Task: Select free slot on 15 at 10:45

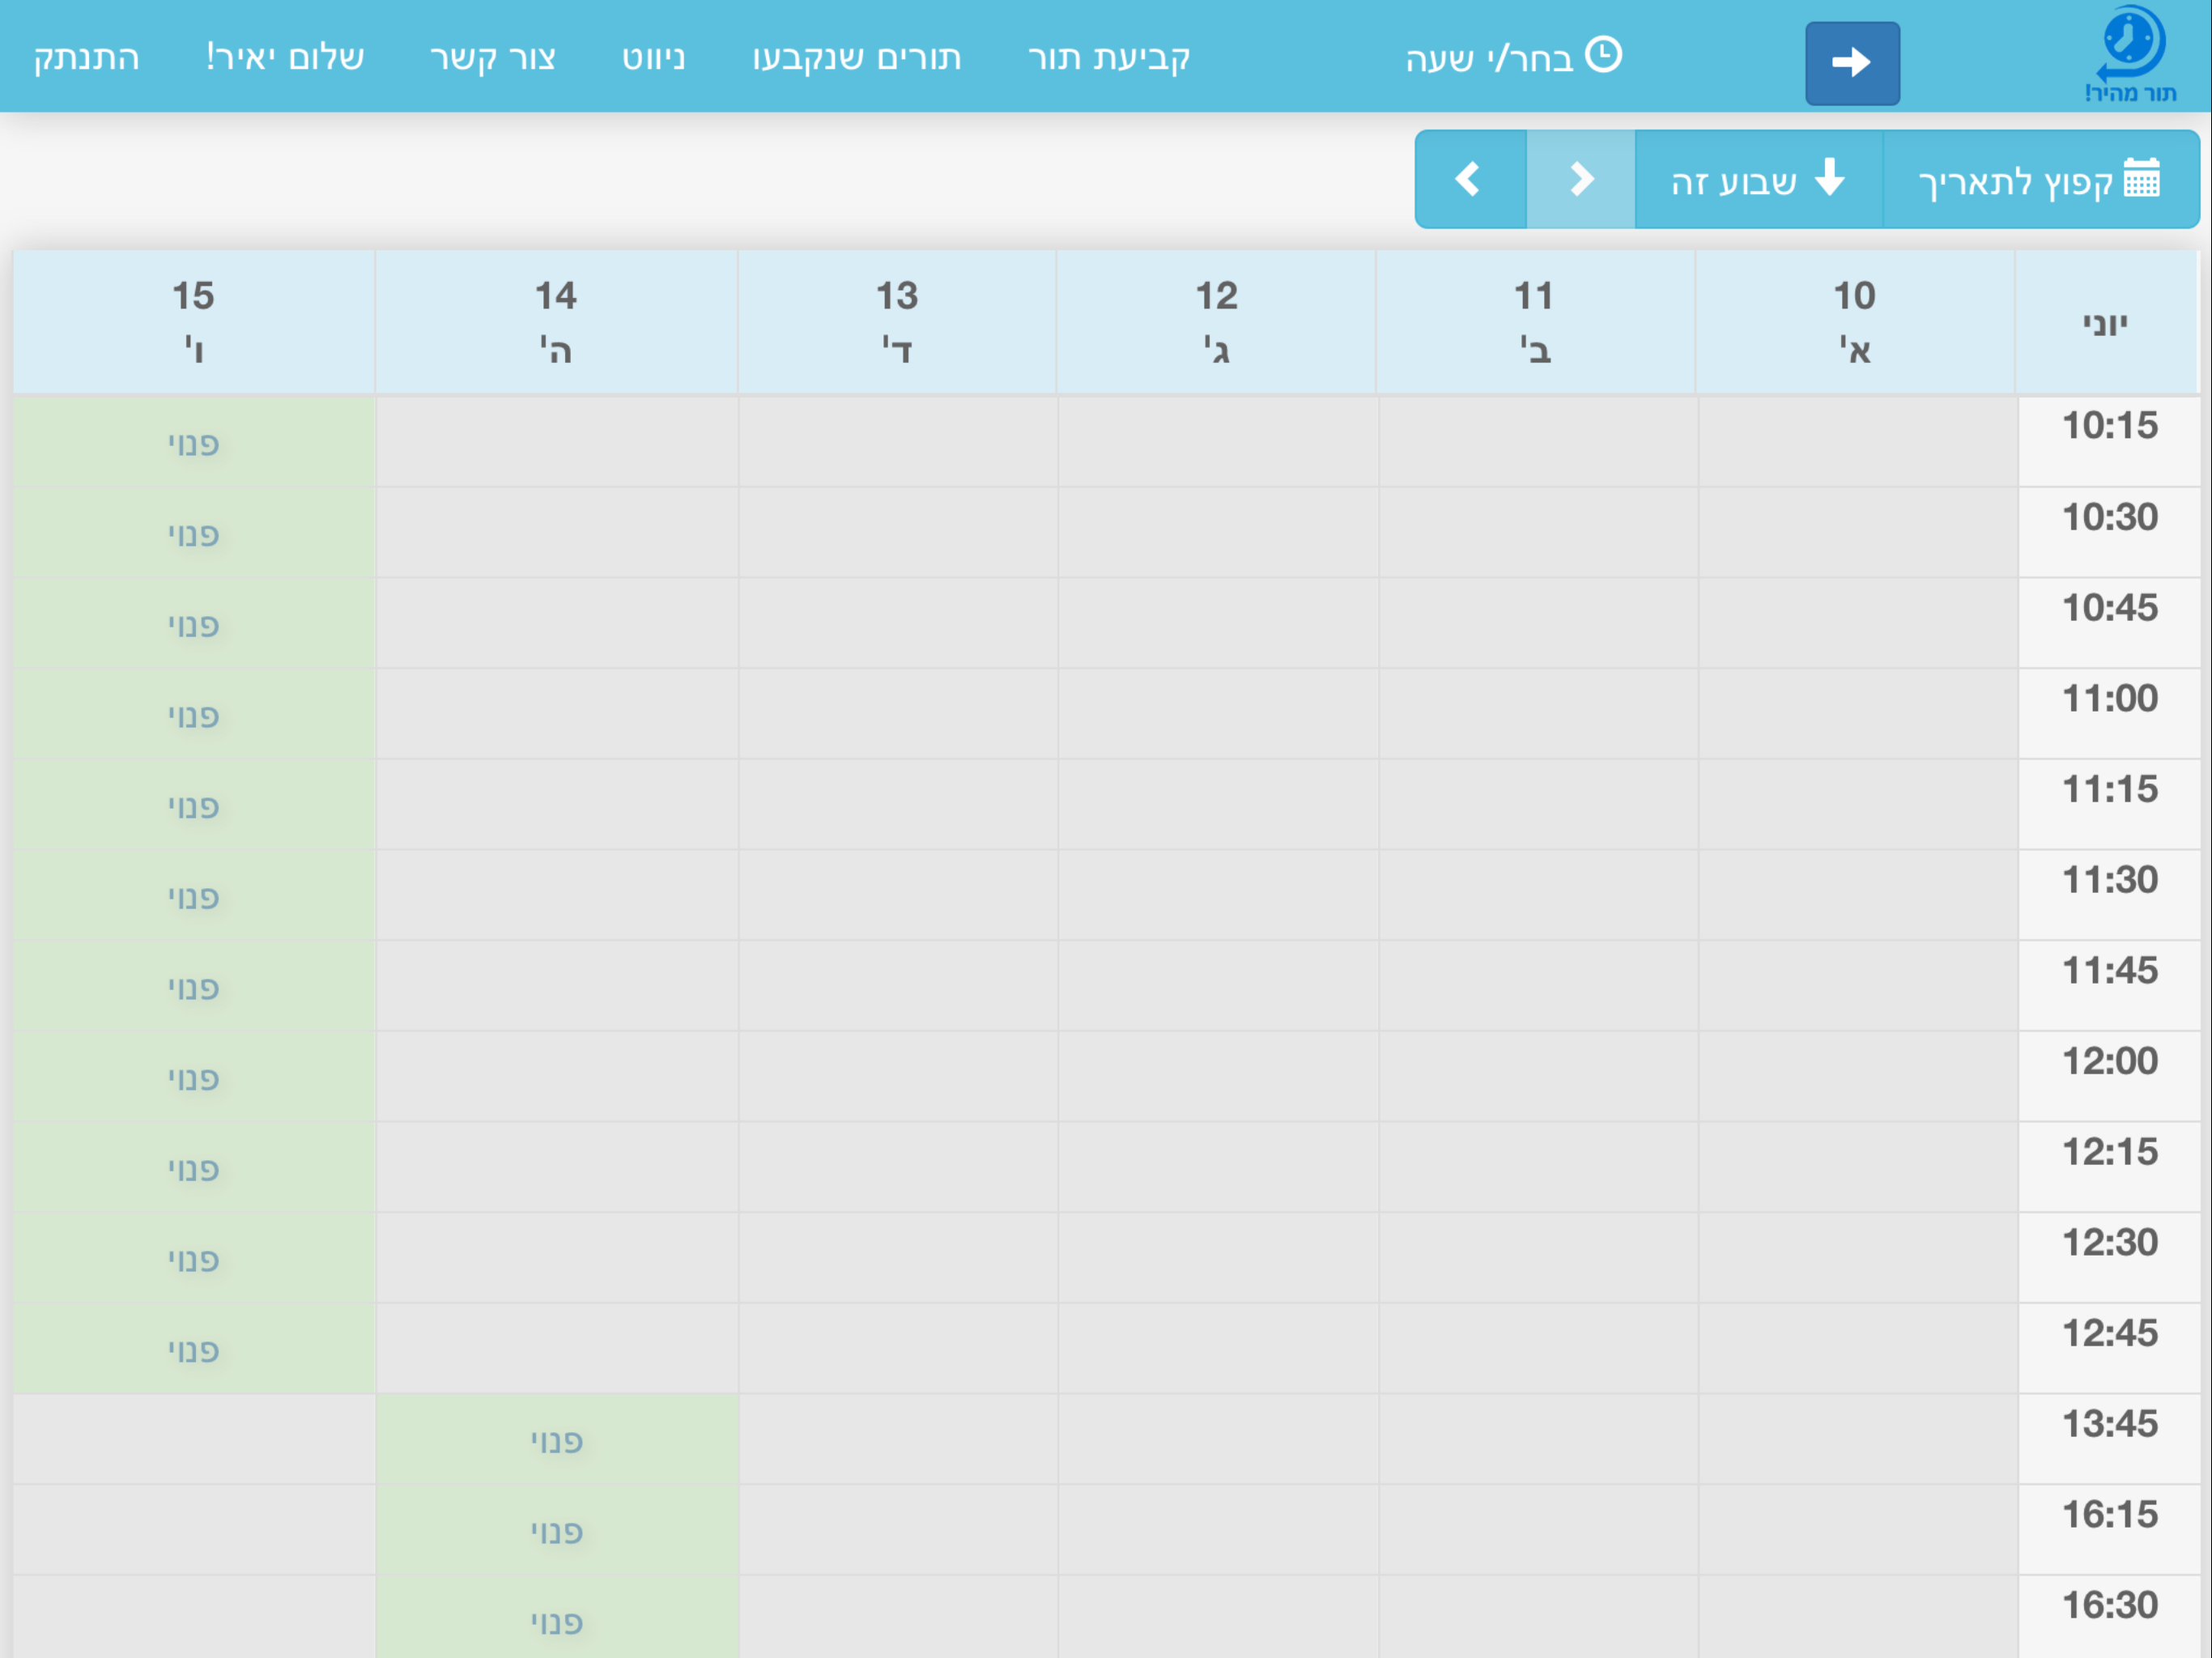Action: tap(194, 624)
